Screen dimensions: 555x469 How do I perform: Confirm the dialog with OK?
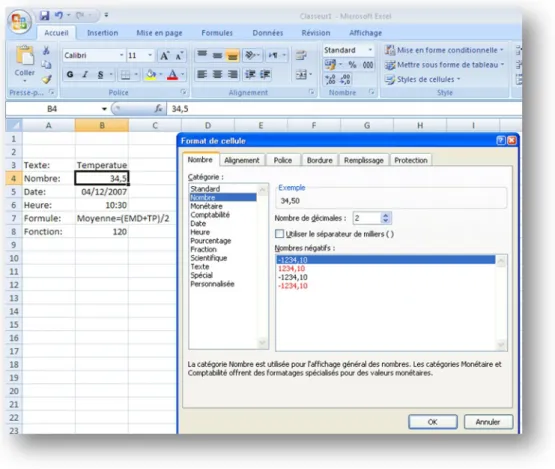pyautogui.click(x=433, y=422)
